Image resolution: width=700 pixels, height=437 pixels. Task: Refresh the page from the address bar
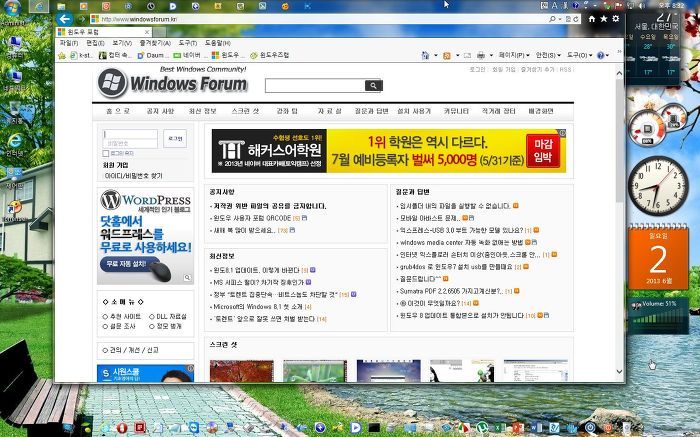[x=576, y=19]
